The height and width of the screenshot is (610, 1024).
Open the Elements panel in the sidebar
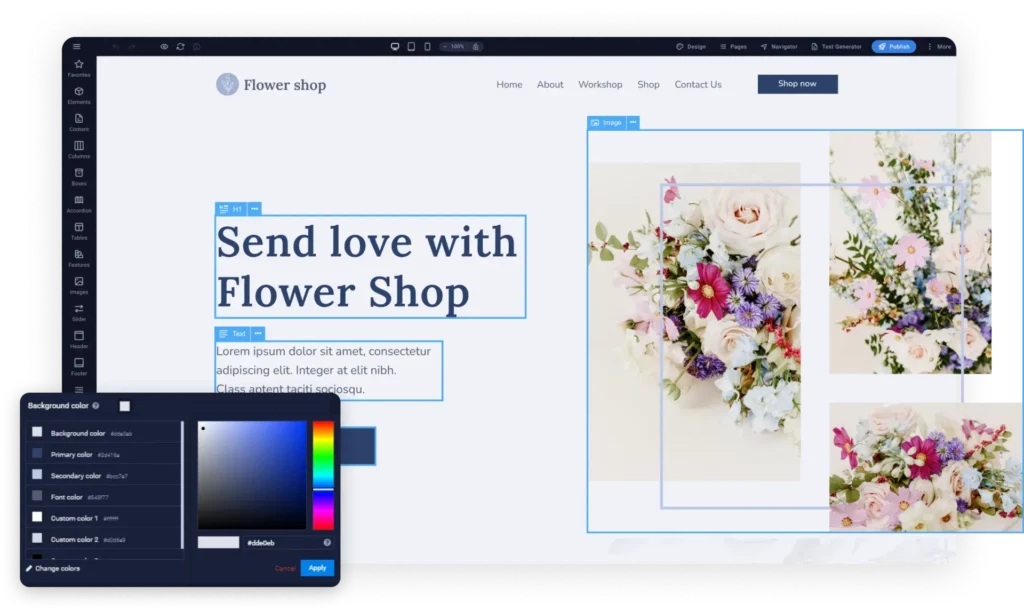tap(79, 94)
